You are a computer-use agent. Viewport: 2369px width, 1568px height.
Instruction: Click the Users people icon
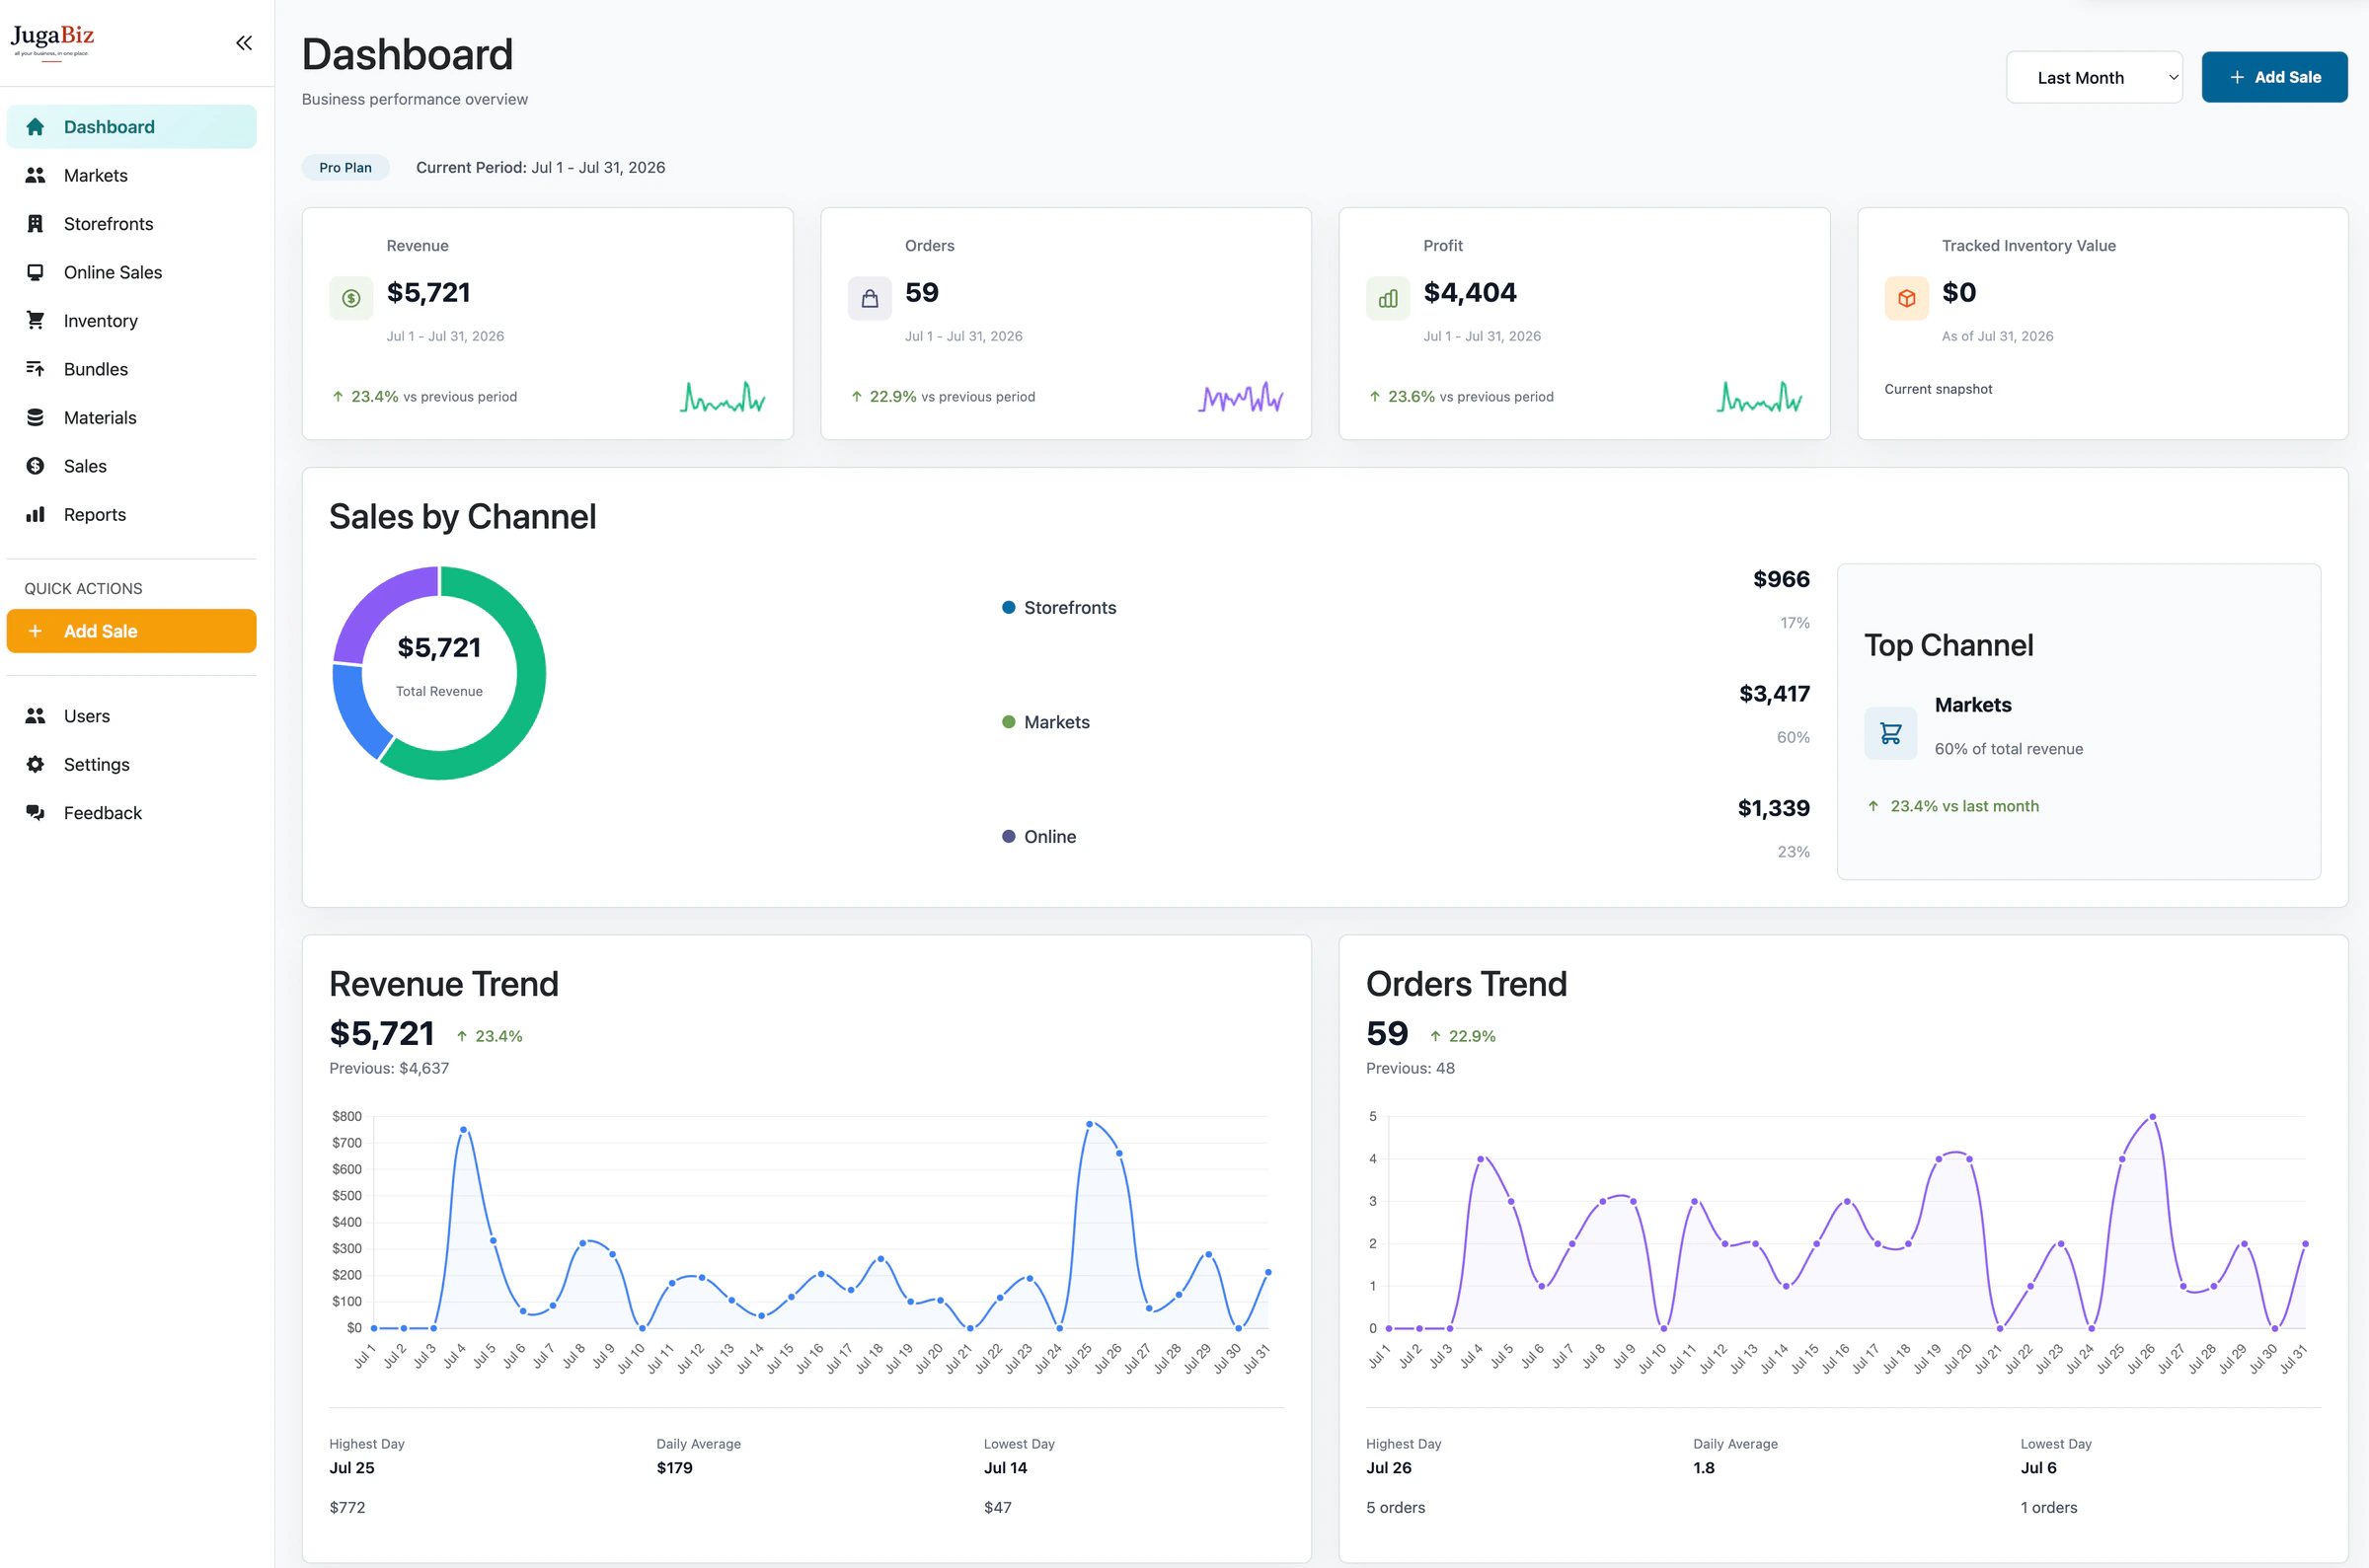point(35,716)
